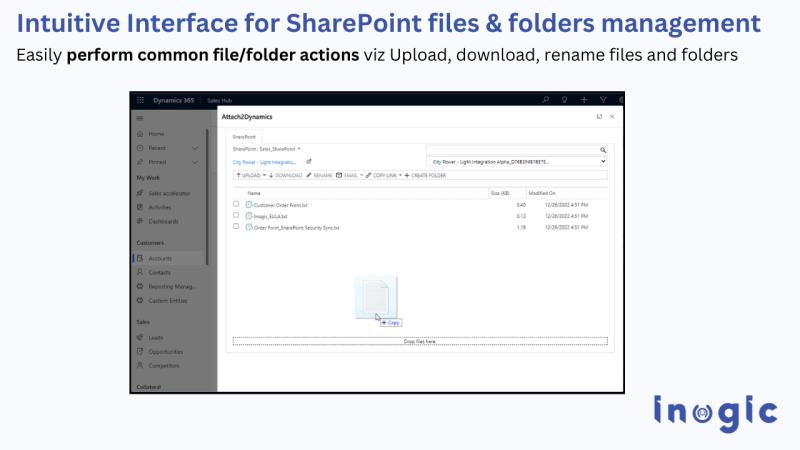Click the filter funnel icon in top bar

coord(603,100)
